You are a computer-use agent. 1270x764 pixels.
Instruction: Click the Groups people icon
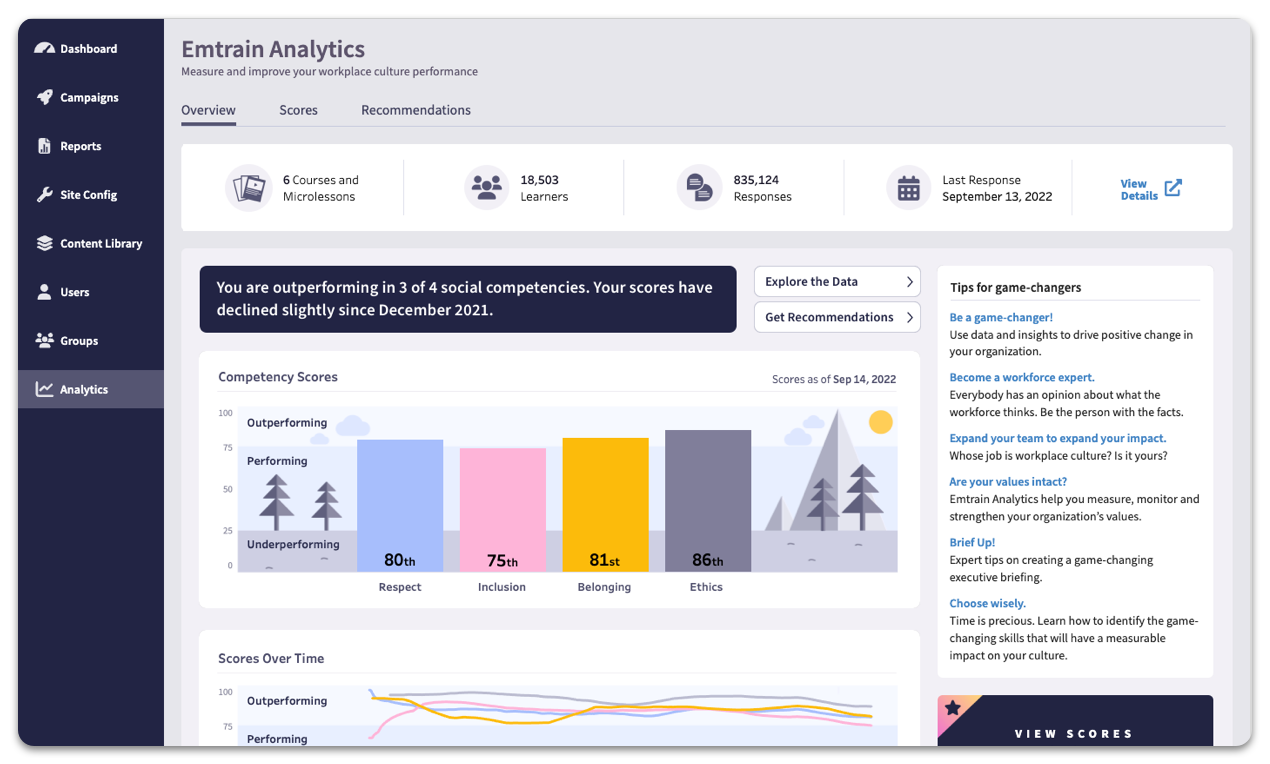[44, 340]
